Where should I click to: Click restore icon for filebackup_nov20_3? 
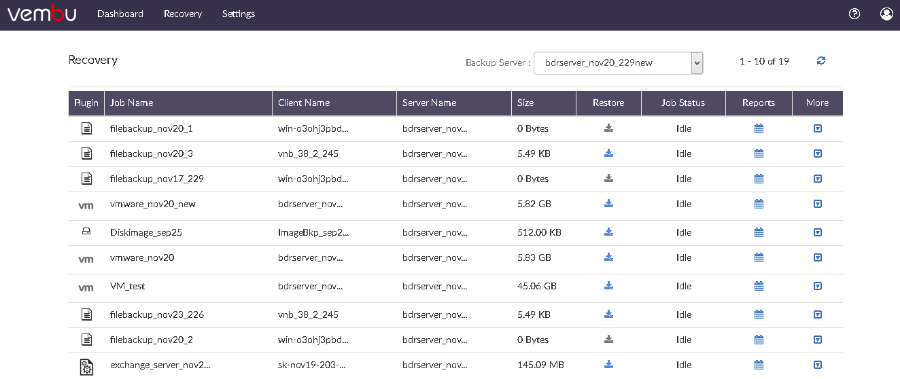[x=609, y=153]
